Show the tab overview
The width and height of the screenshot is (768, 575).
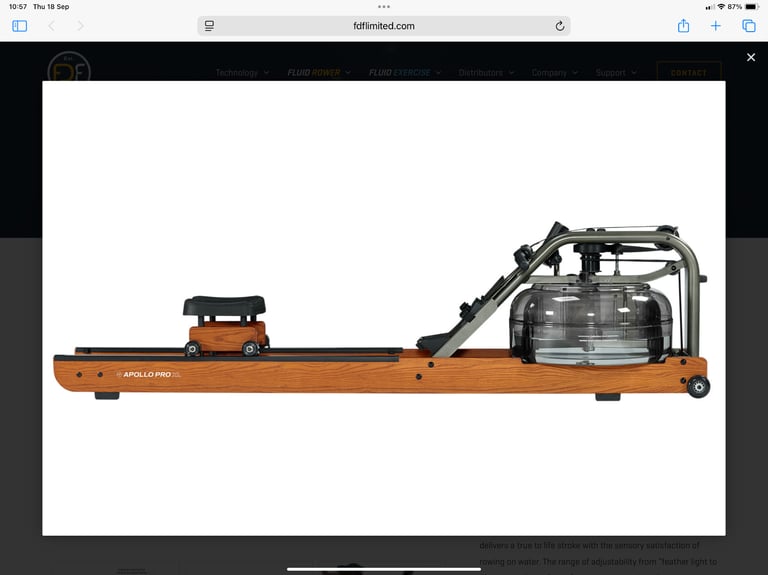(748, 26)
